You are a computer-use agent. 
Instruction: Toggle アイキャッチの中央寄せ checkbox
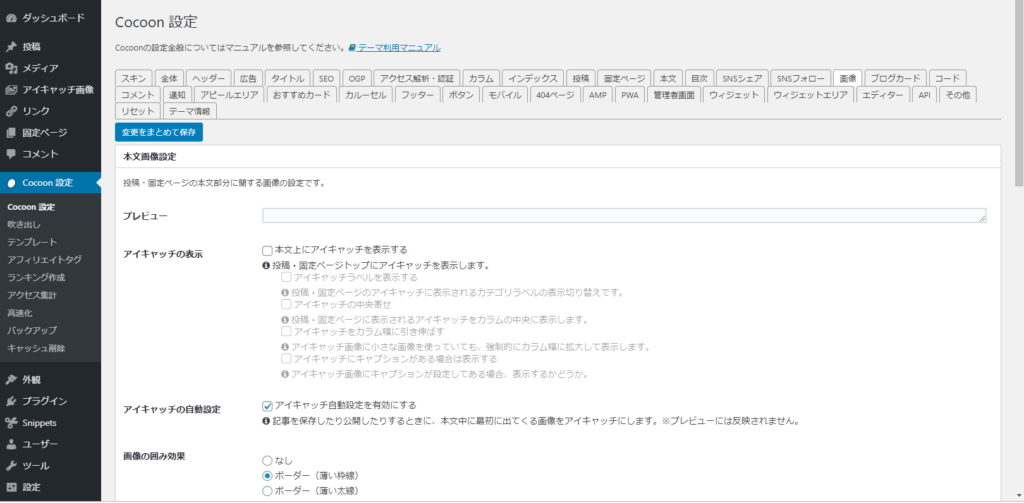tap(285, 304)
